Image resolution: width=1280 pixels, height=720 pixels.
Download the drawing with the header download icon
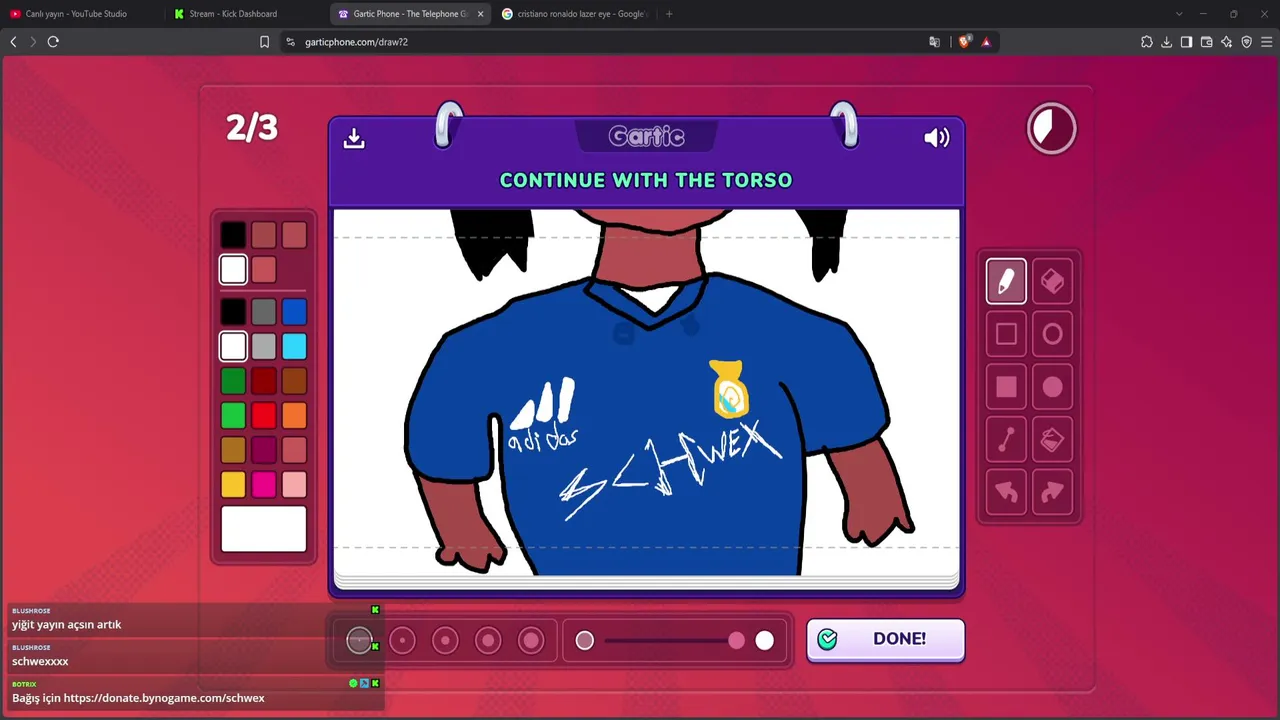pyautogui.click(x=354, y=138)
